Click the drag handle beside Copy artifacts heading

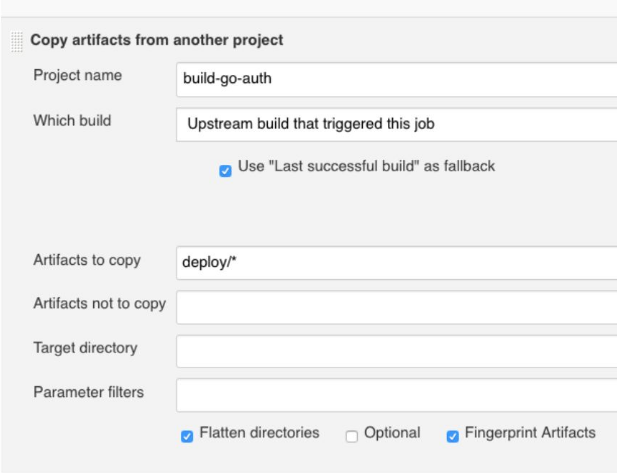pos(16,41)
